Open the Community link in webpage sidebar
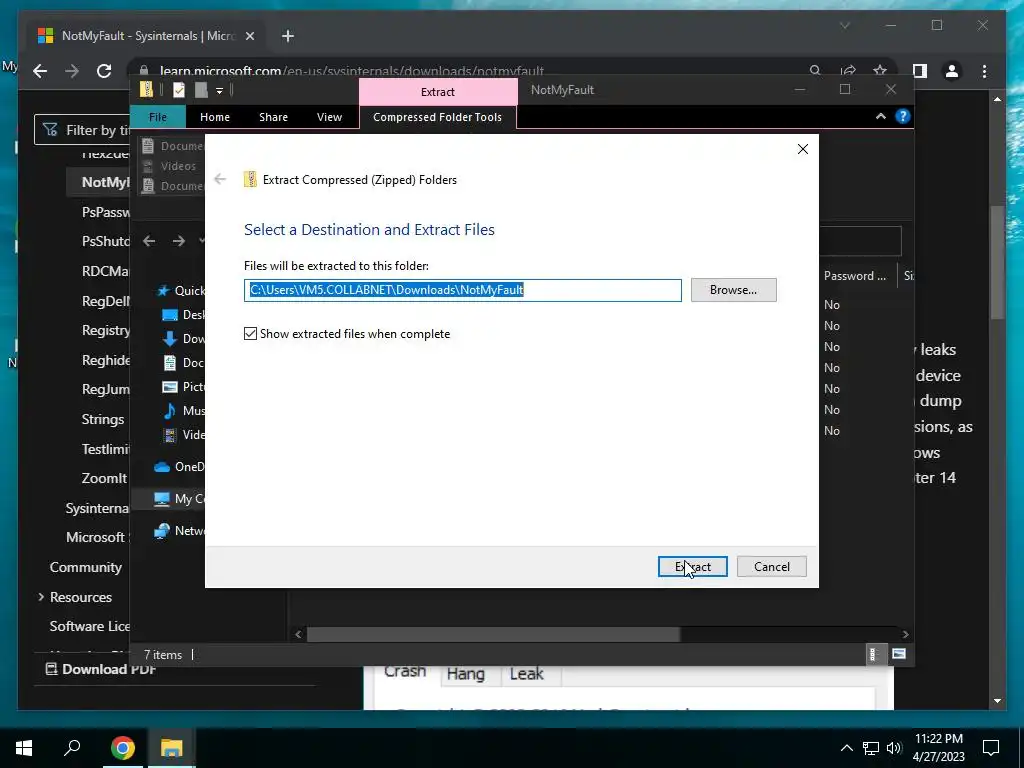Image resolution: width=1024 pixels, height=768 pixels. coord(86,567)
